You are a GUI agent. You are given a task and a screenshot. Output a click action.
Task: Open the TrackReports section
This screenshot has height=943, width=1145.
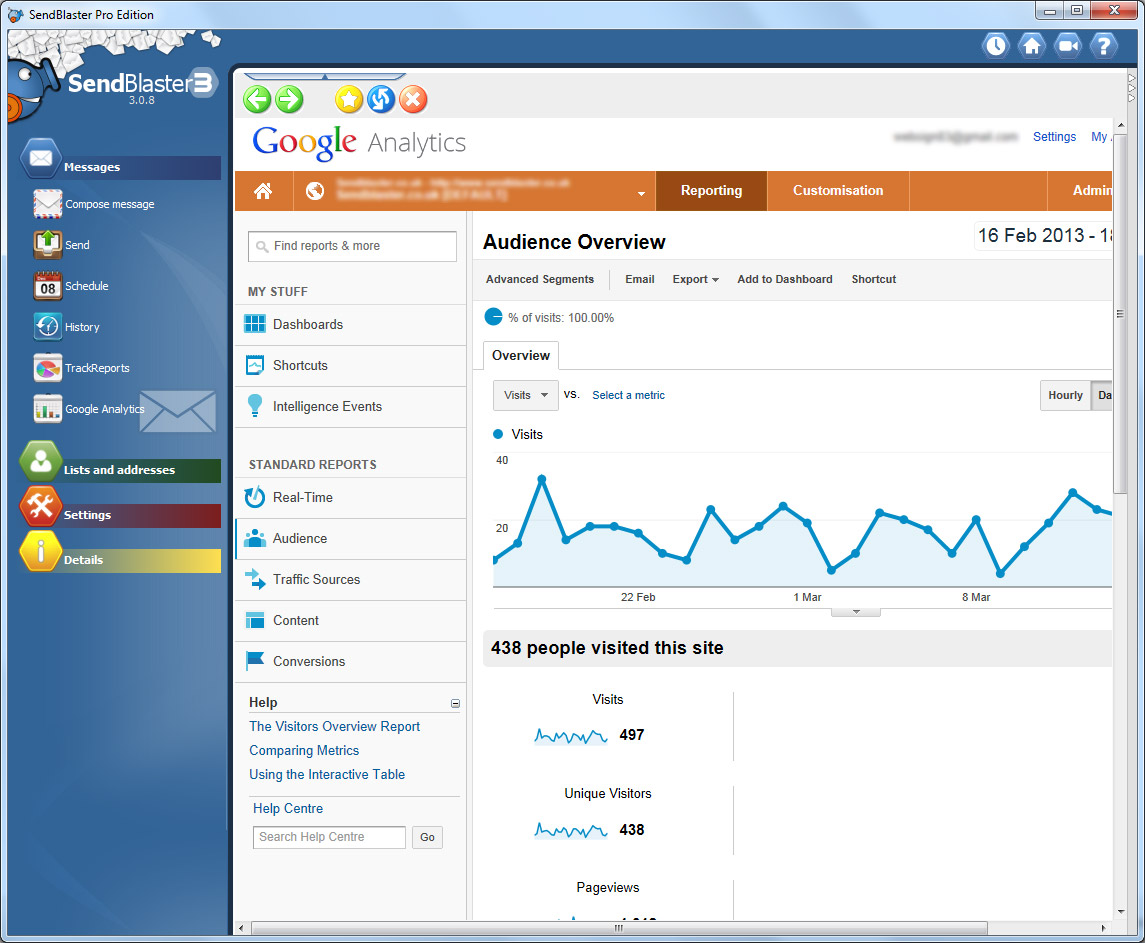(97, 368)
